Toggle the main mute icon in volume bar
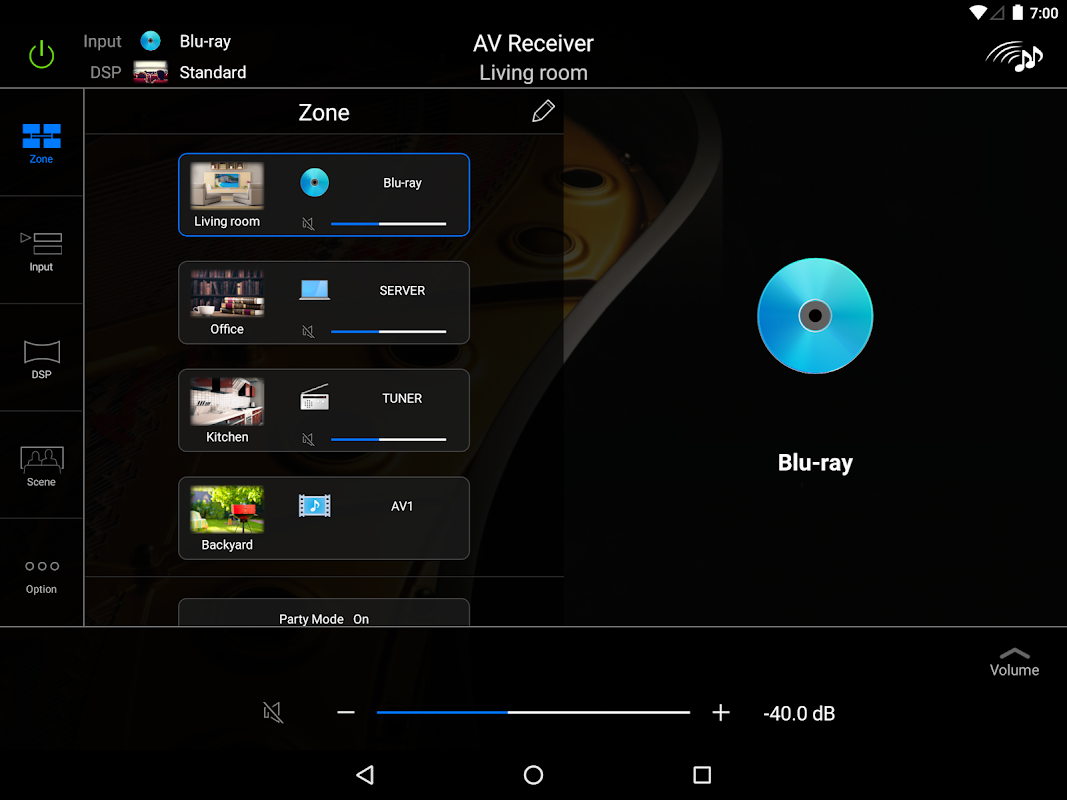 click(x=273, y=712)
